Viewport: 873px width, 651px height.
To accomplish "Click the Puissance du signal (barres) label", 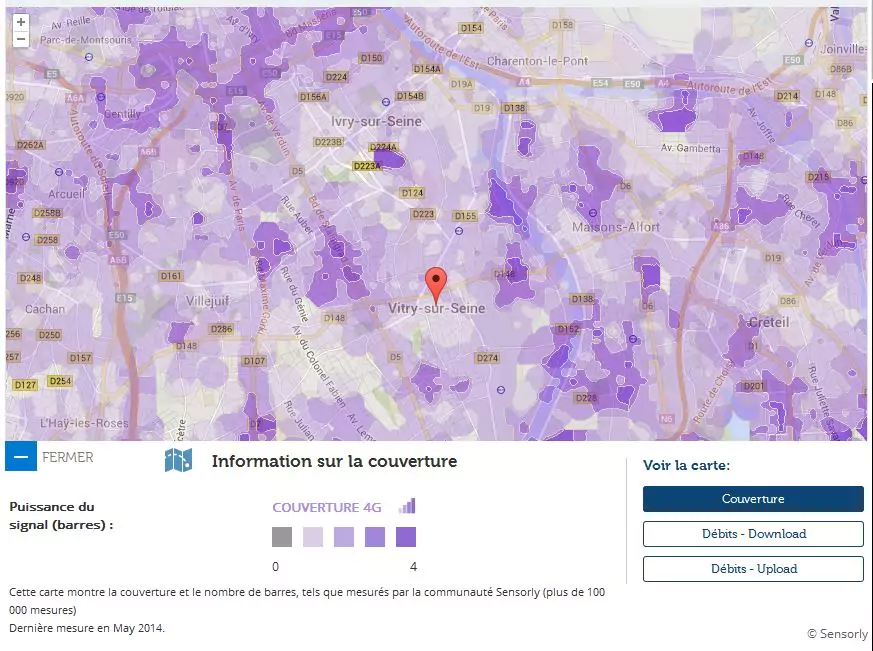I will click(61, 516).
